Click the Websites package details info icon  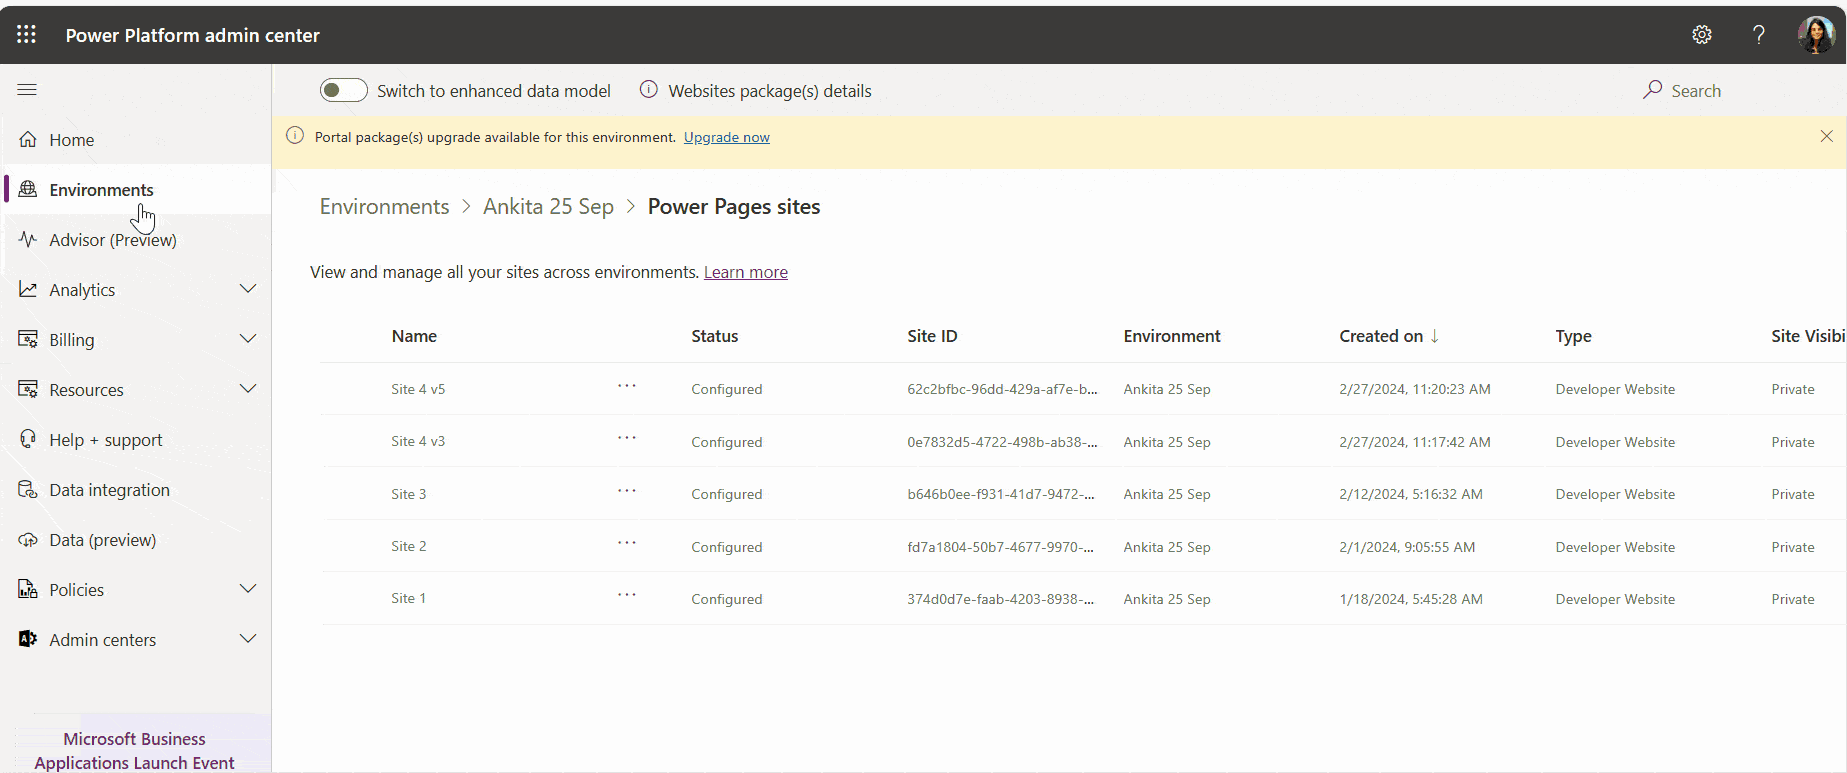(x=649, y=90)
